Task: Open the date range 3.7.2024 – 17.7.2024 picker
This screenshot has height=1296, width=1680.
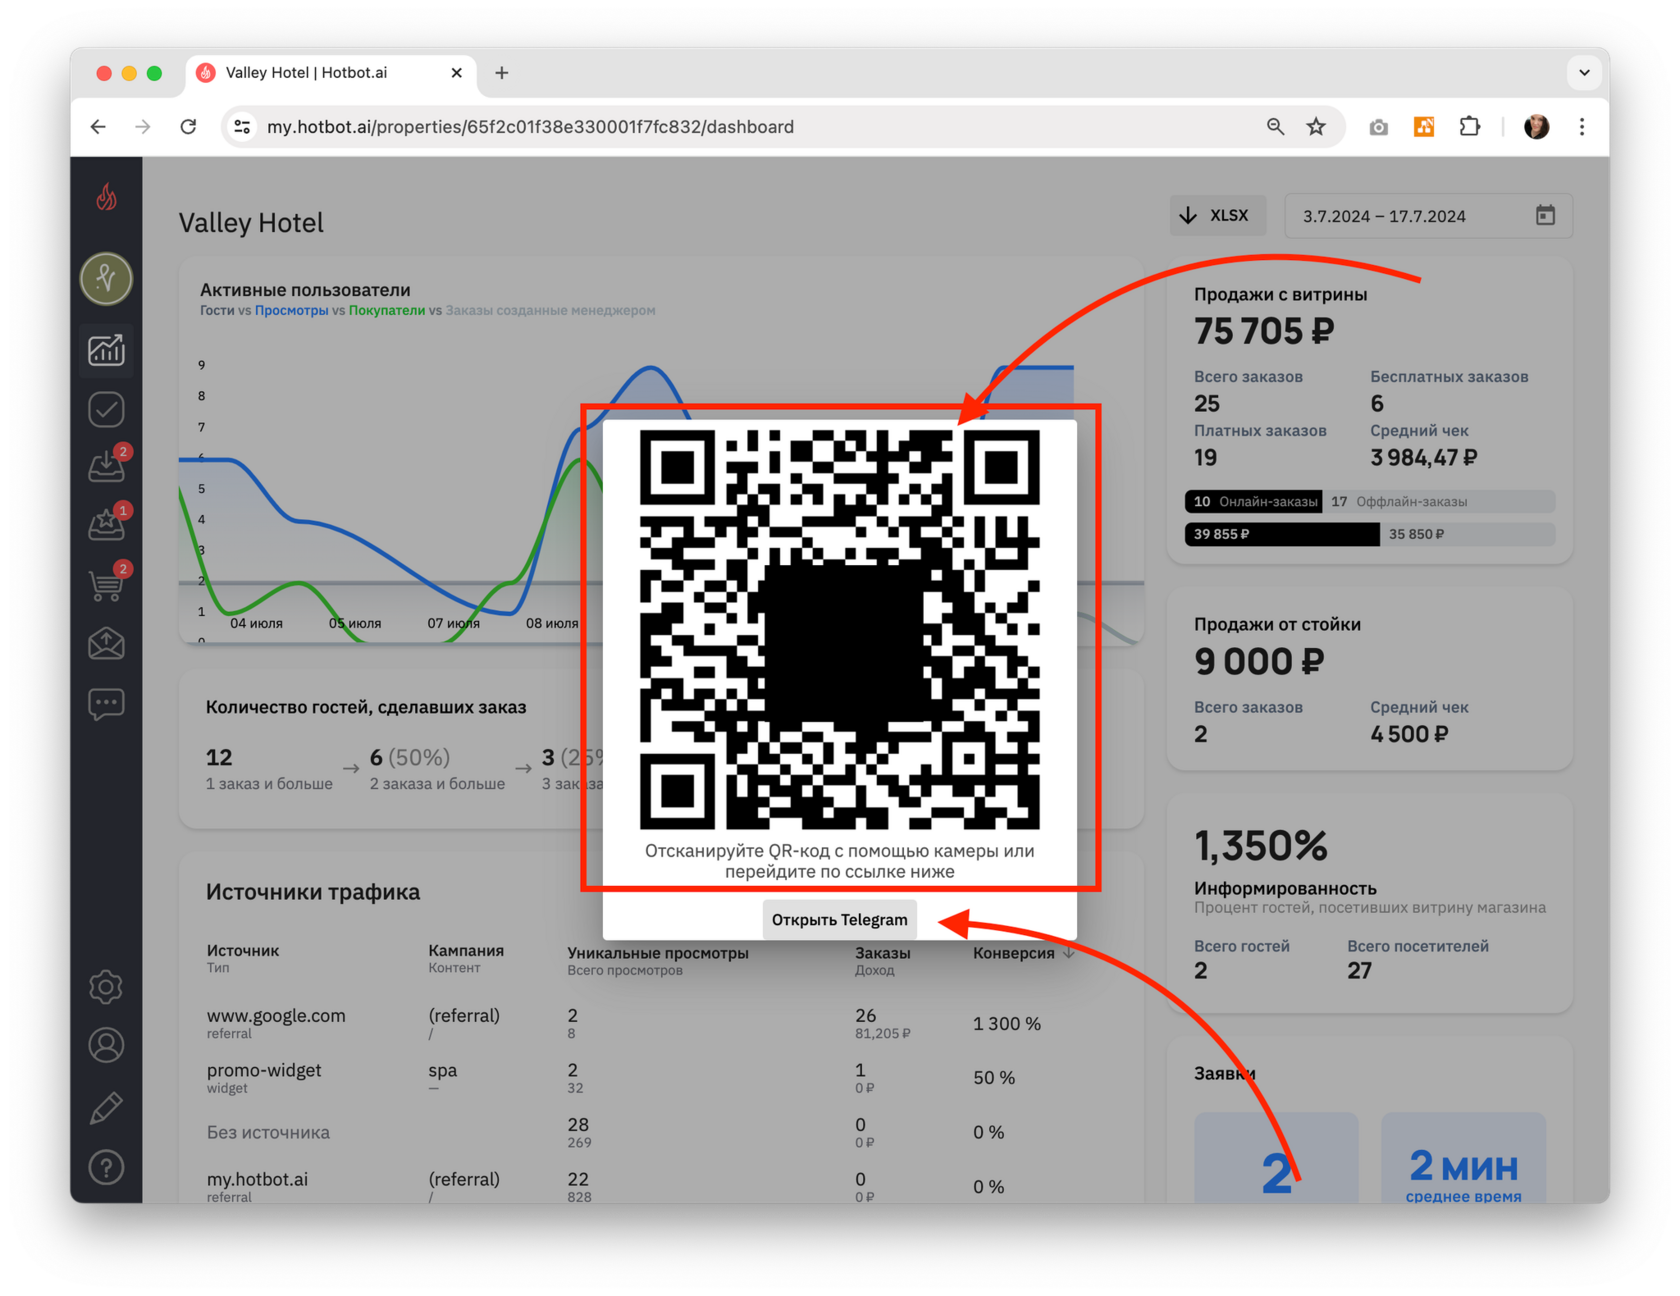Action: [1428, 216]
